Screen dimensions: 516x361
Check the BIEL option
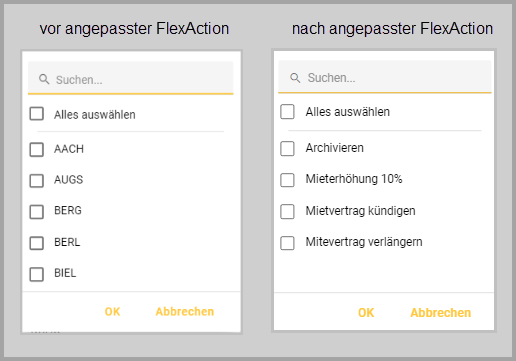point(37,274)
